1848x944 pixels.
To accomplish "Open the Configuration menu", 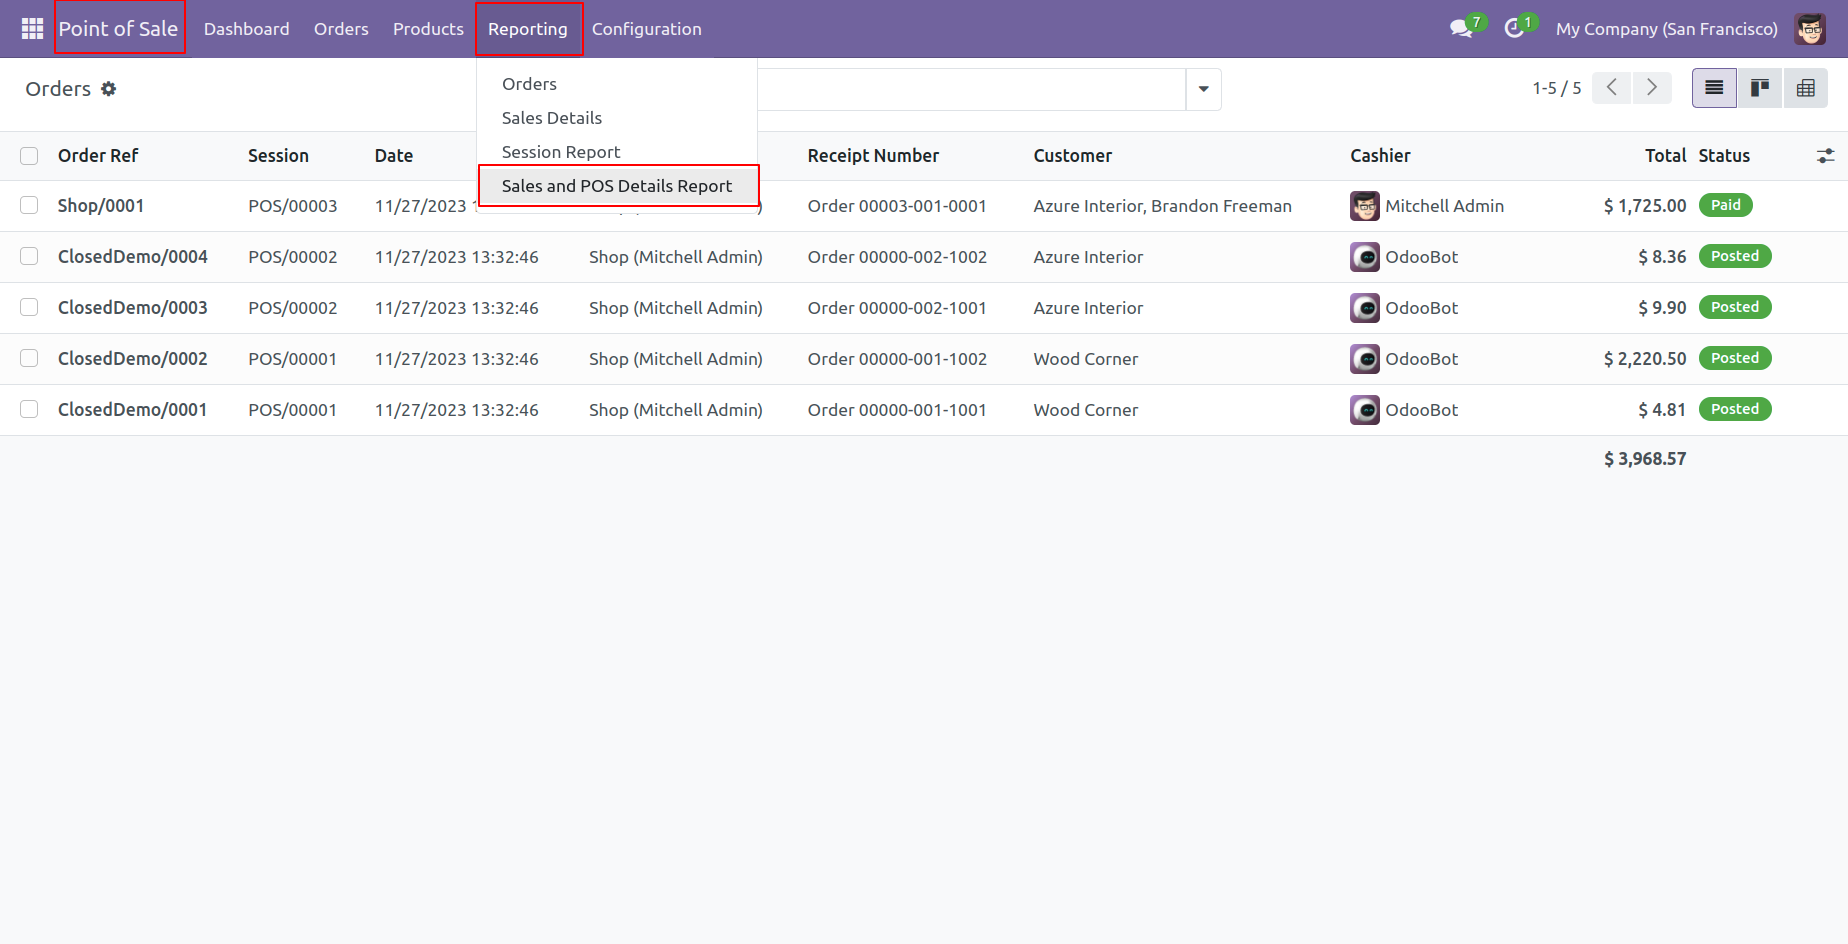I will 647,29.
